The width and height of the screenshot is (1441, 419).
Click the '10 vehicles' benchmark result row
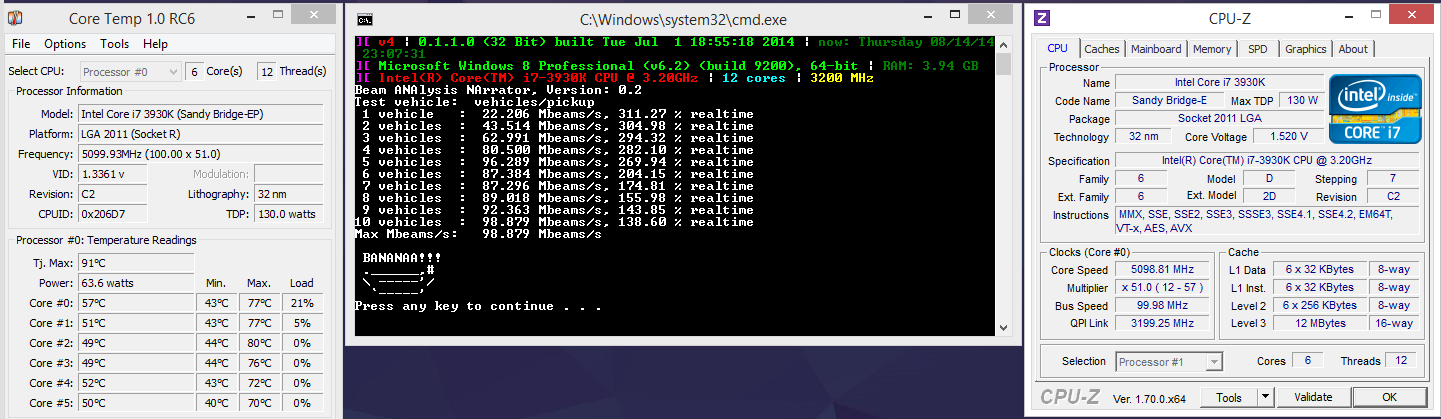pyautogui.click(x=554, y=222)
